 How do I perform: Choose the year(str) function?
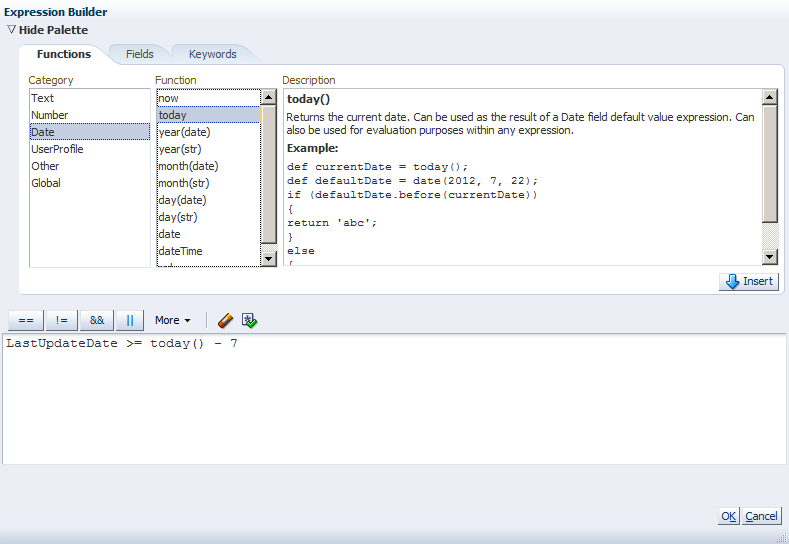point(209,149)
